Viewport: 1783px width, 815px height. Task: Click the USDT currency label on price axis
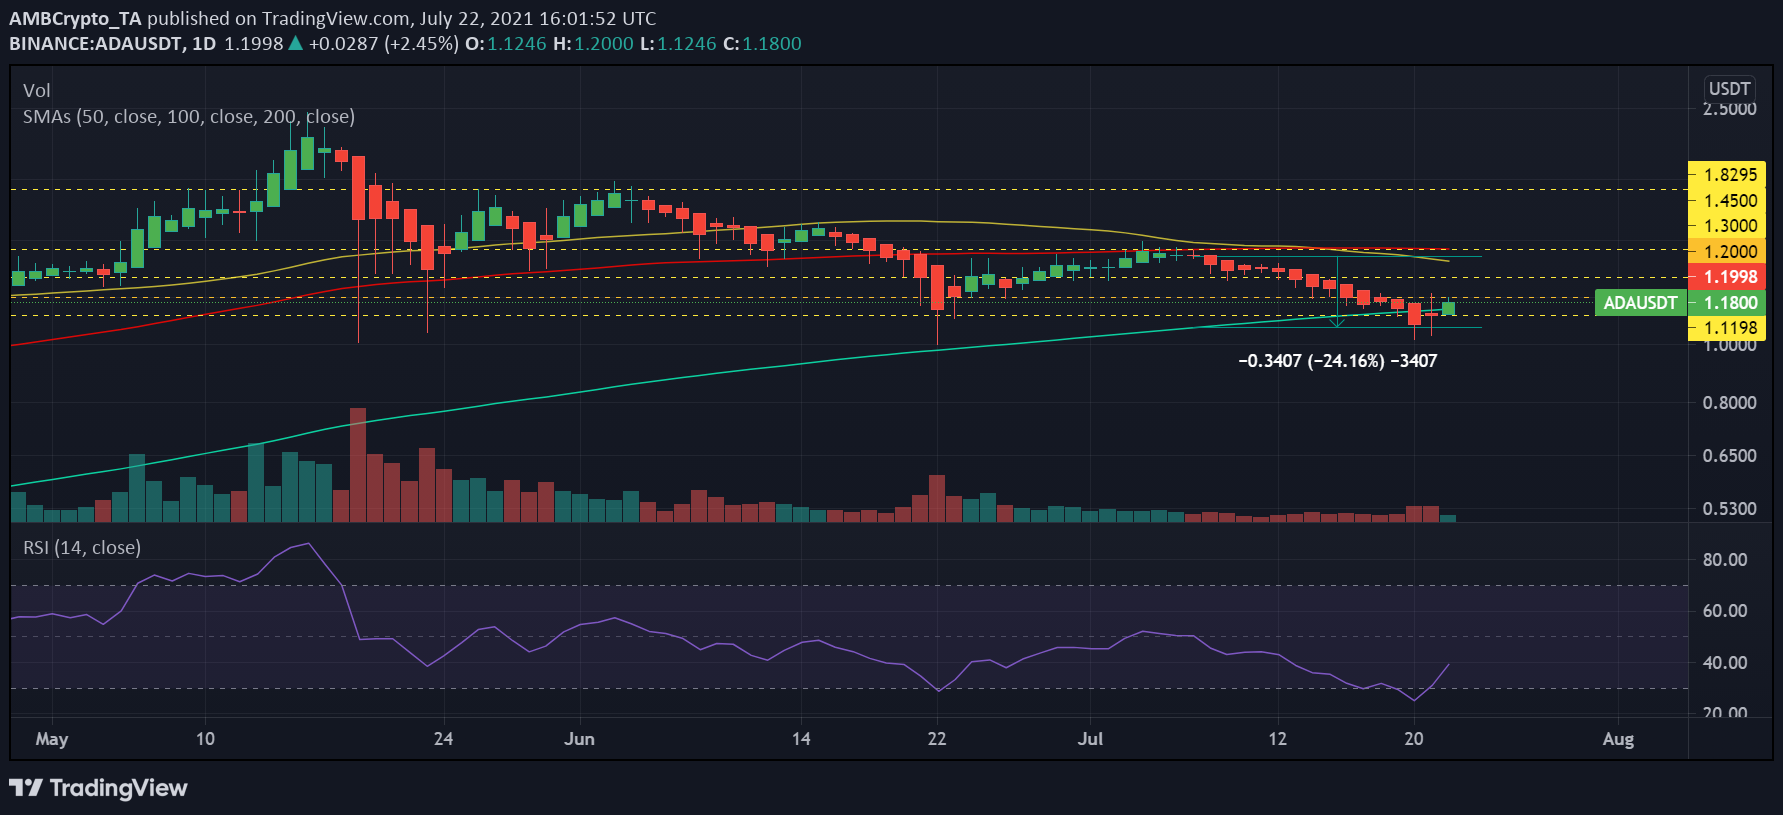[x=1729, y=88]
